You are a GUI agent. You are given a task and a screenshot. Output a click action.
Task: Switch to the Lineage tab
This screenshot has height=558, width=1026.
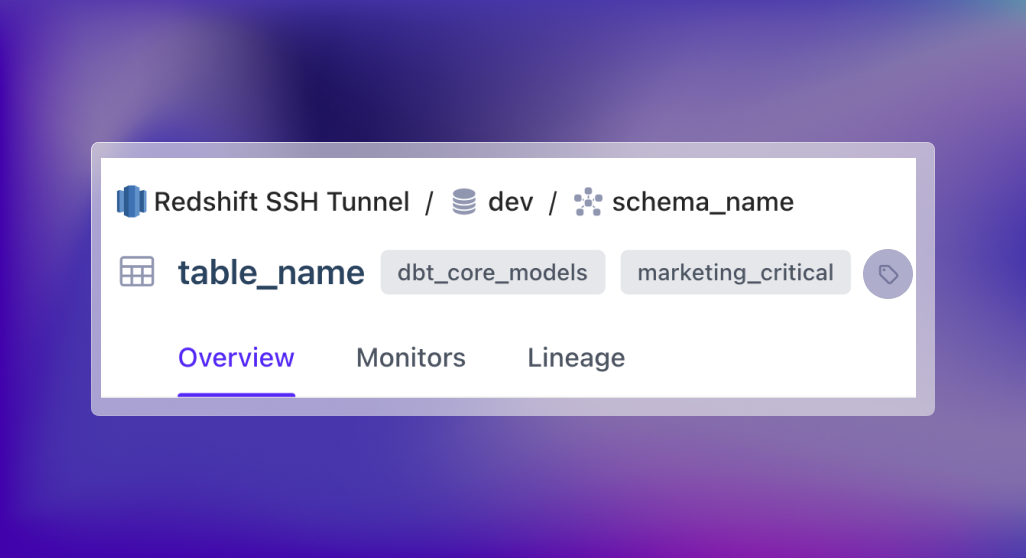click(x=576, y=358)
